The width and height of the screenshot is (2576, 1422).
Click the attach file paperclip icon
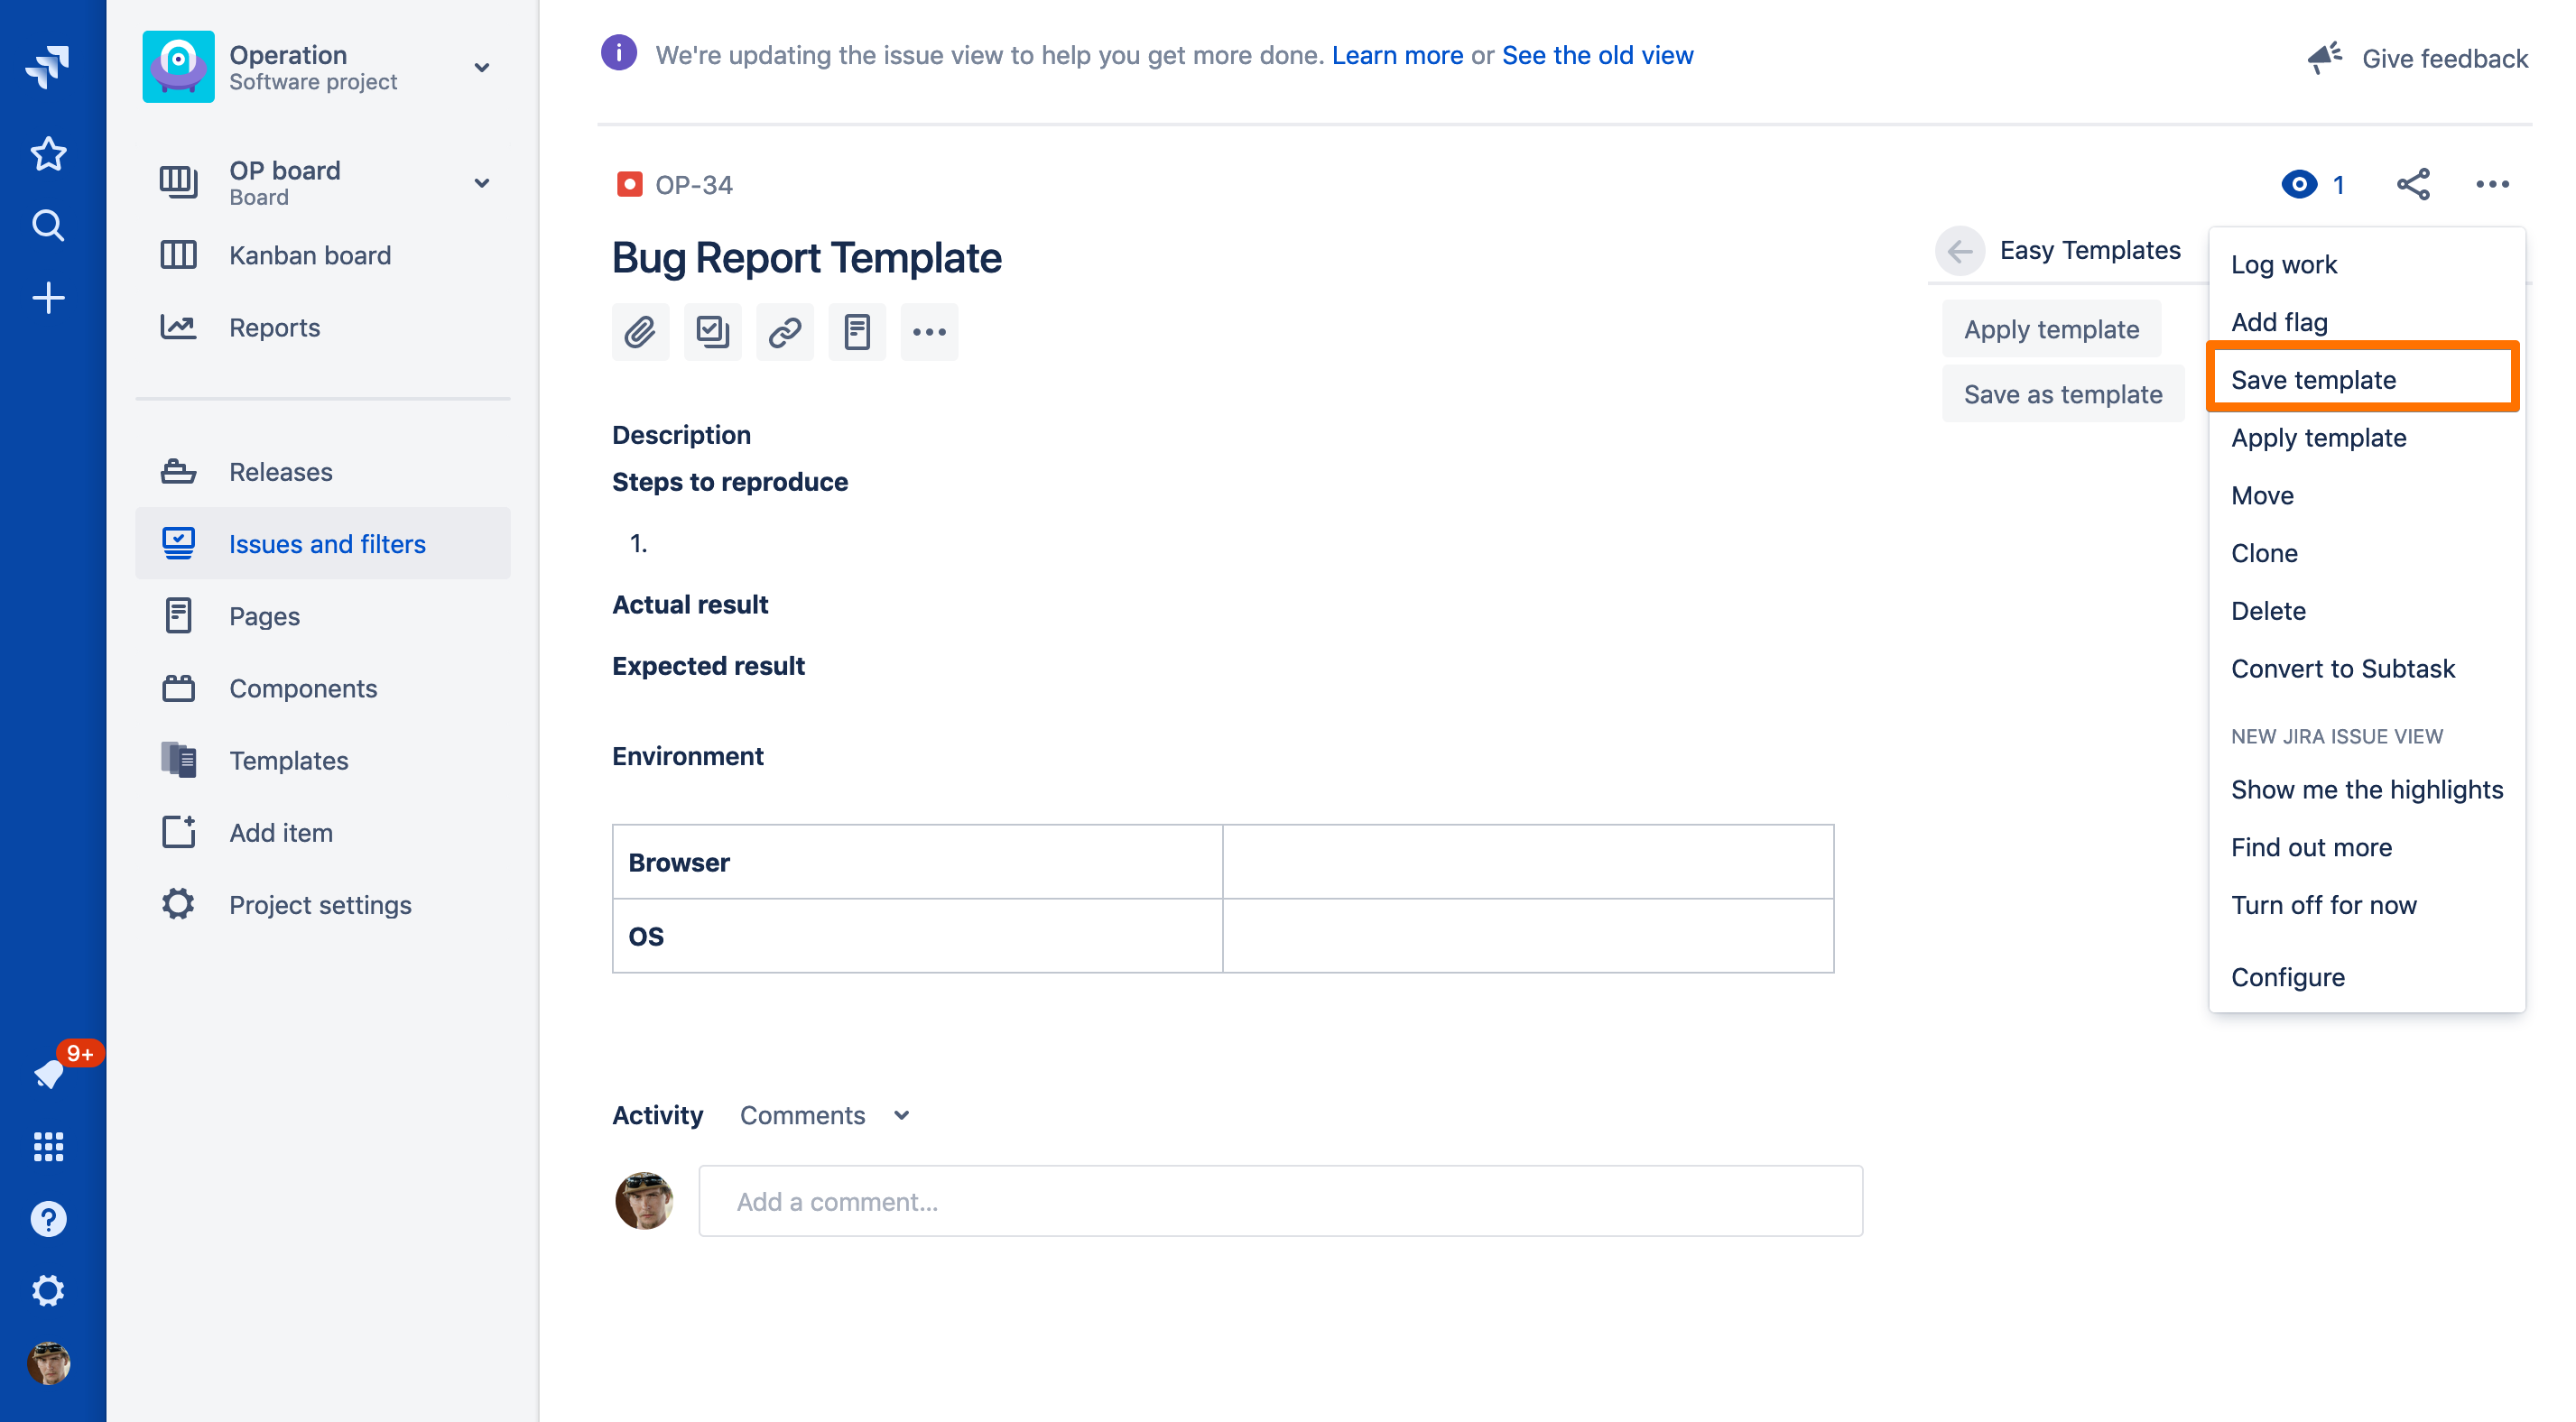640,332
